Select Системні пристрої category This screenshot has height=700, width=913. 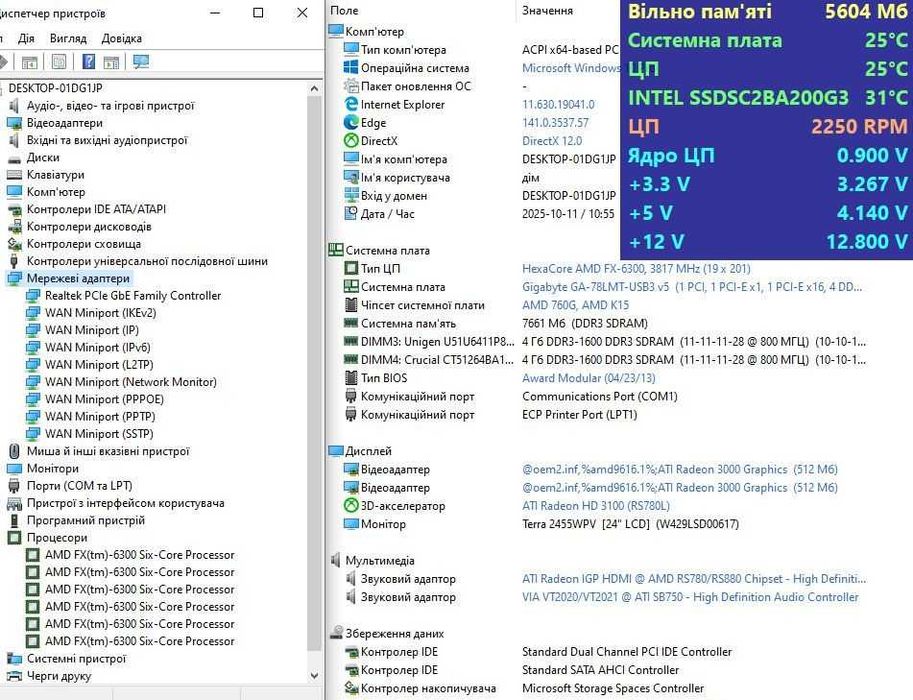76,659
